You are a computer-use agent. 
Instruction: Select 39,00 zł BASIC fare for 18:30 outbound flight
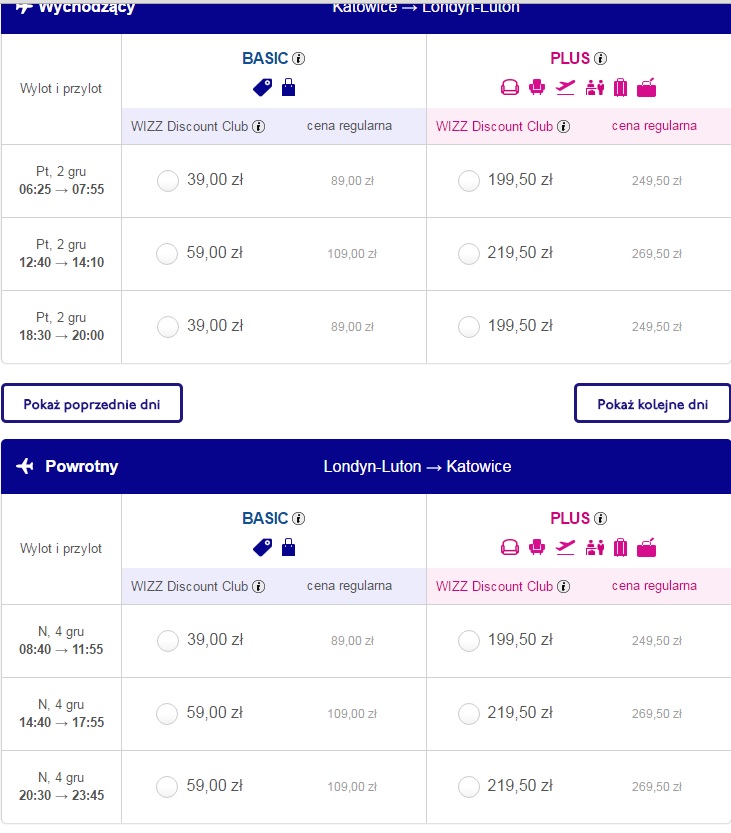[168, 327]
